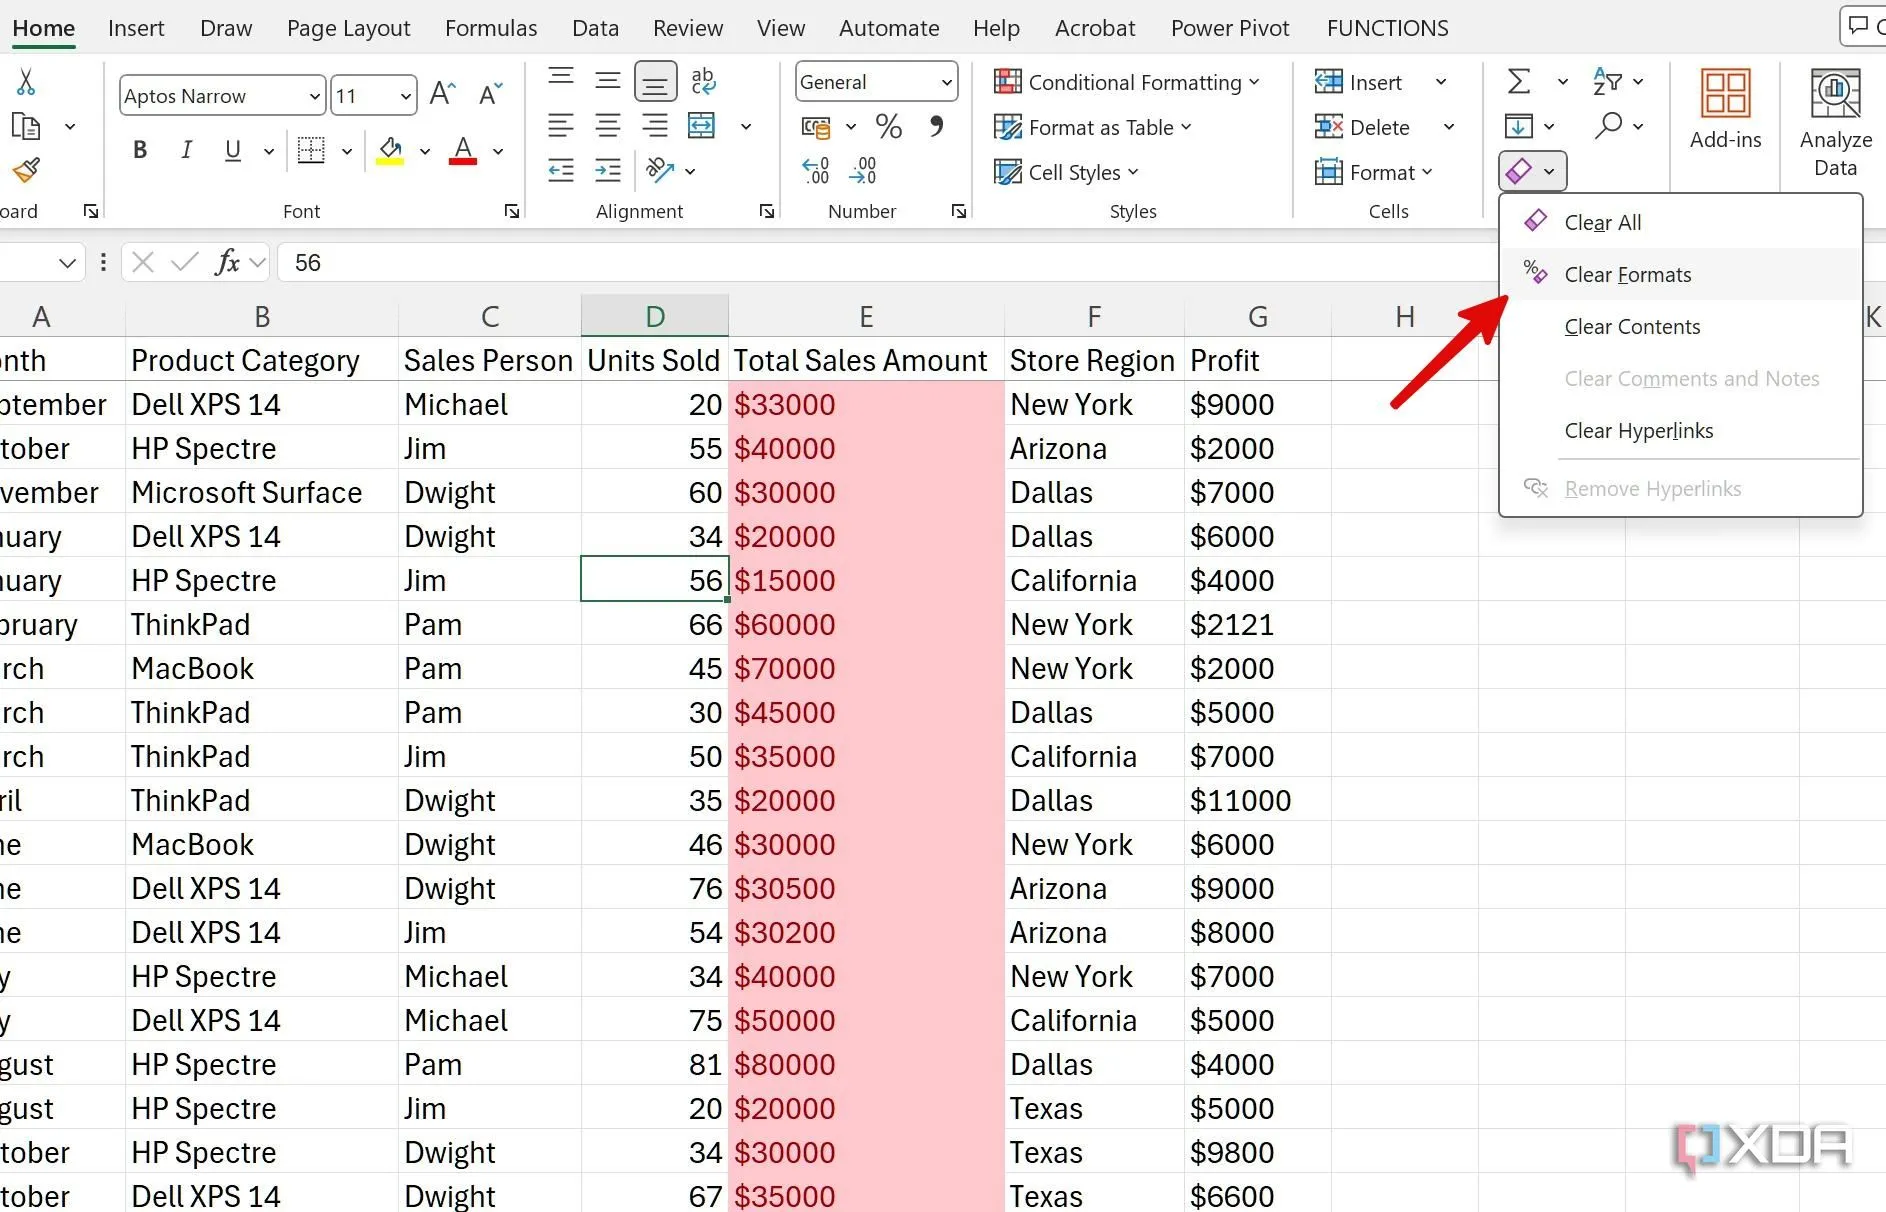
Task: Click the Add-ins icon
Action: coord(1725,108)
